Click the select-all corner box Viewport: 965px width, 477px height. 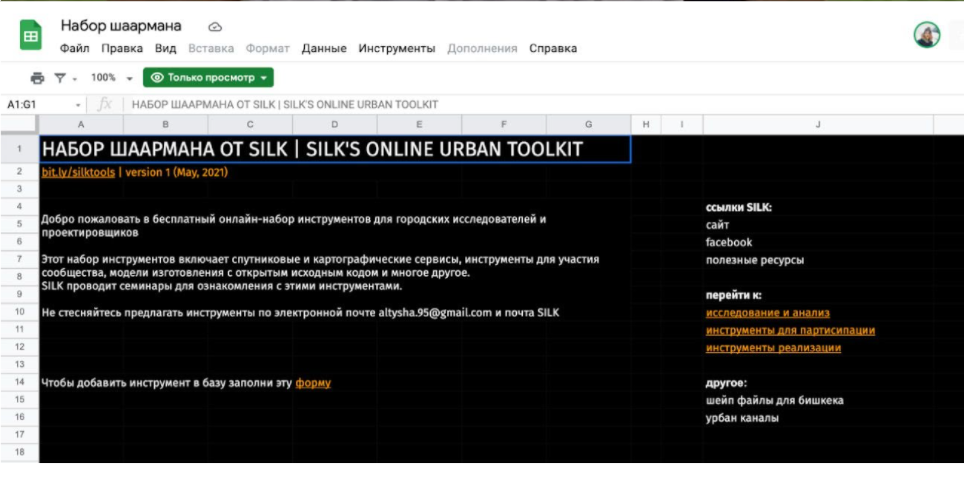click(x=20, y=124)
